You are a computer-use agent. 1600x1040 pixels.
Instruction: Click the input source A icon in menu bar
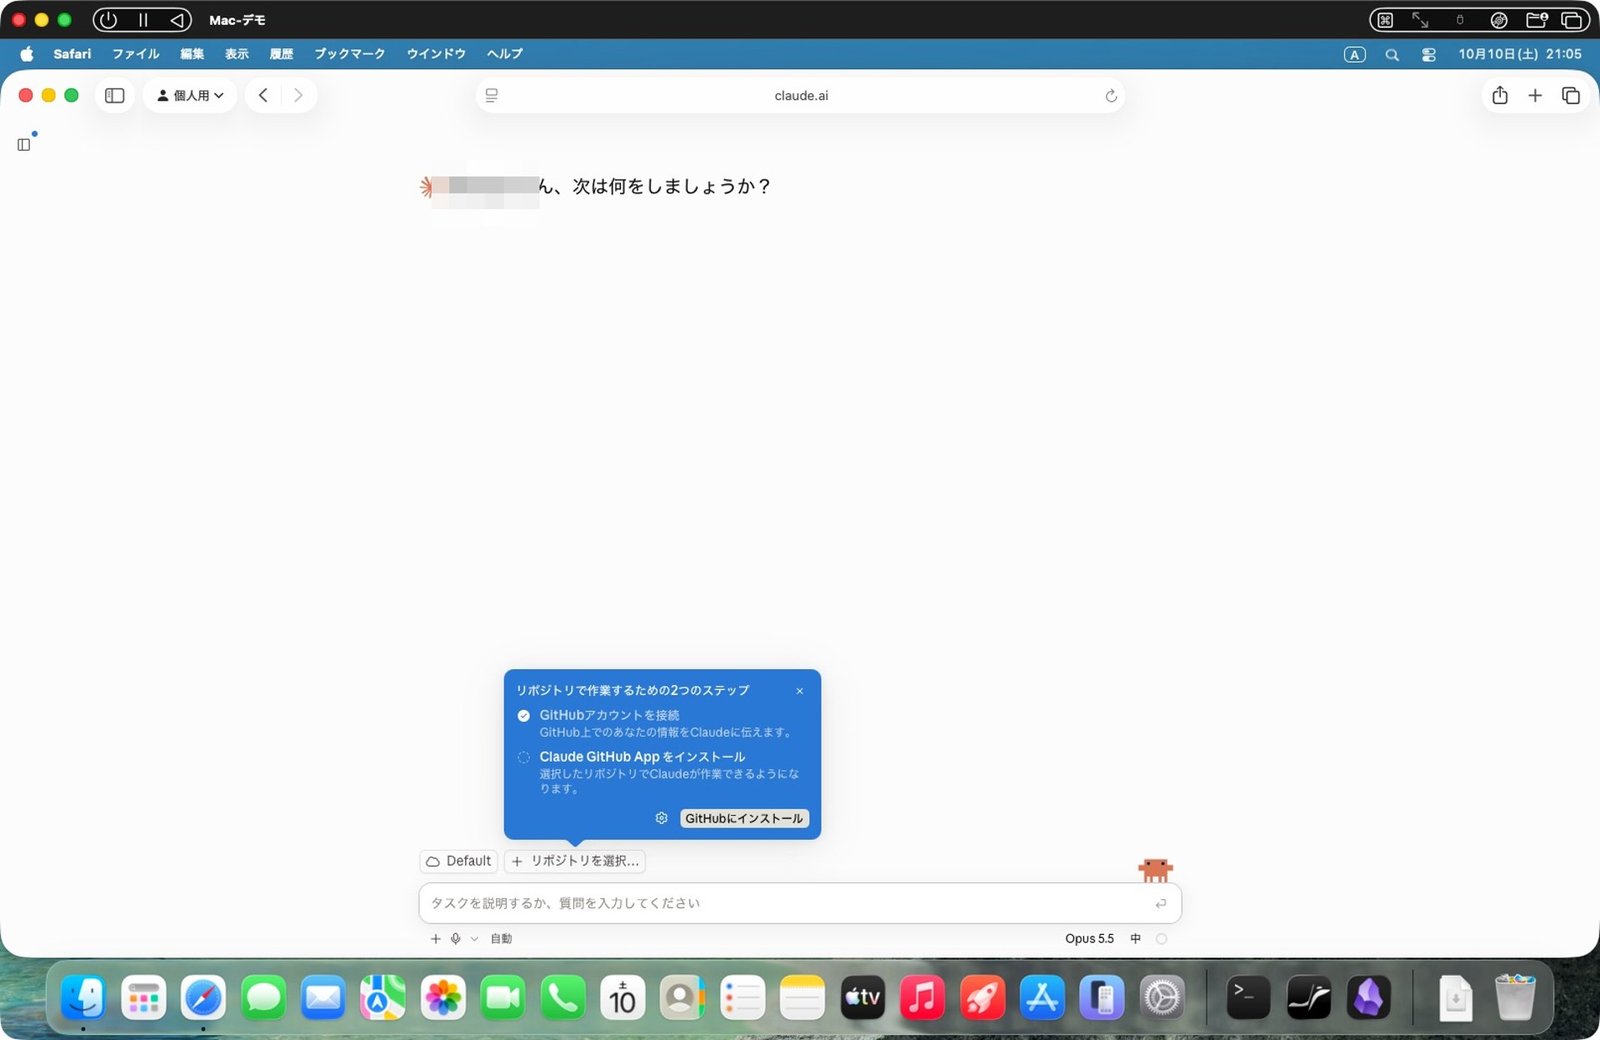point(1354,55)
